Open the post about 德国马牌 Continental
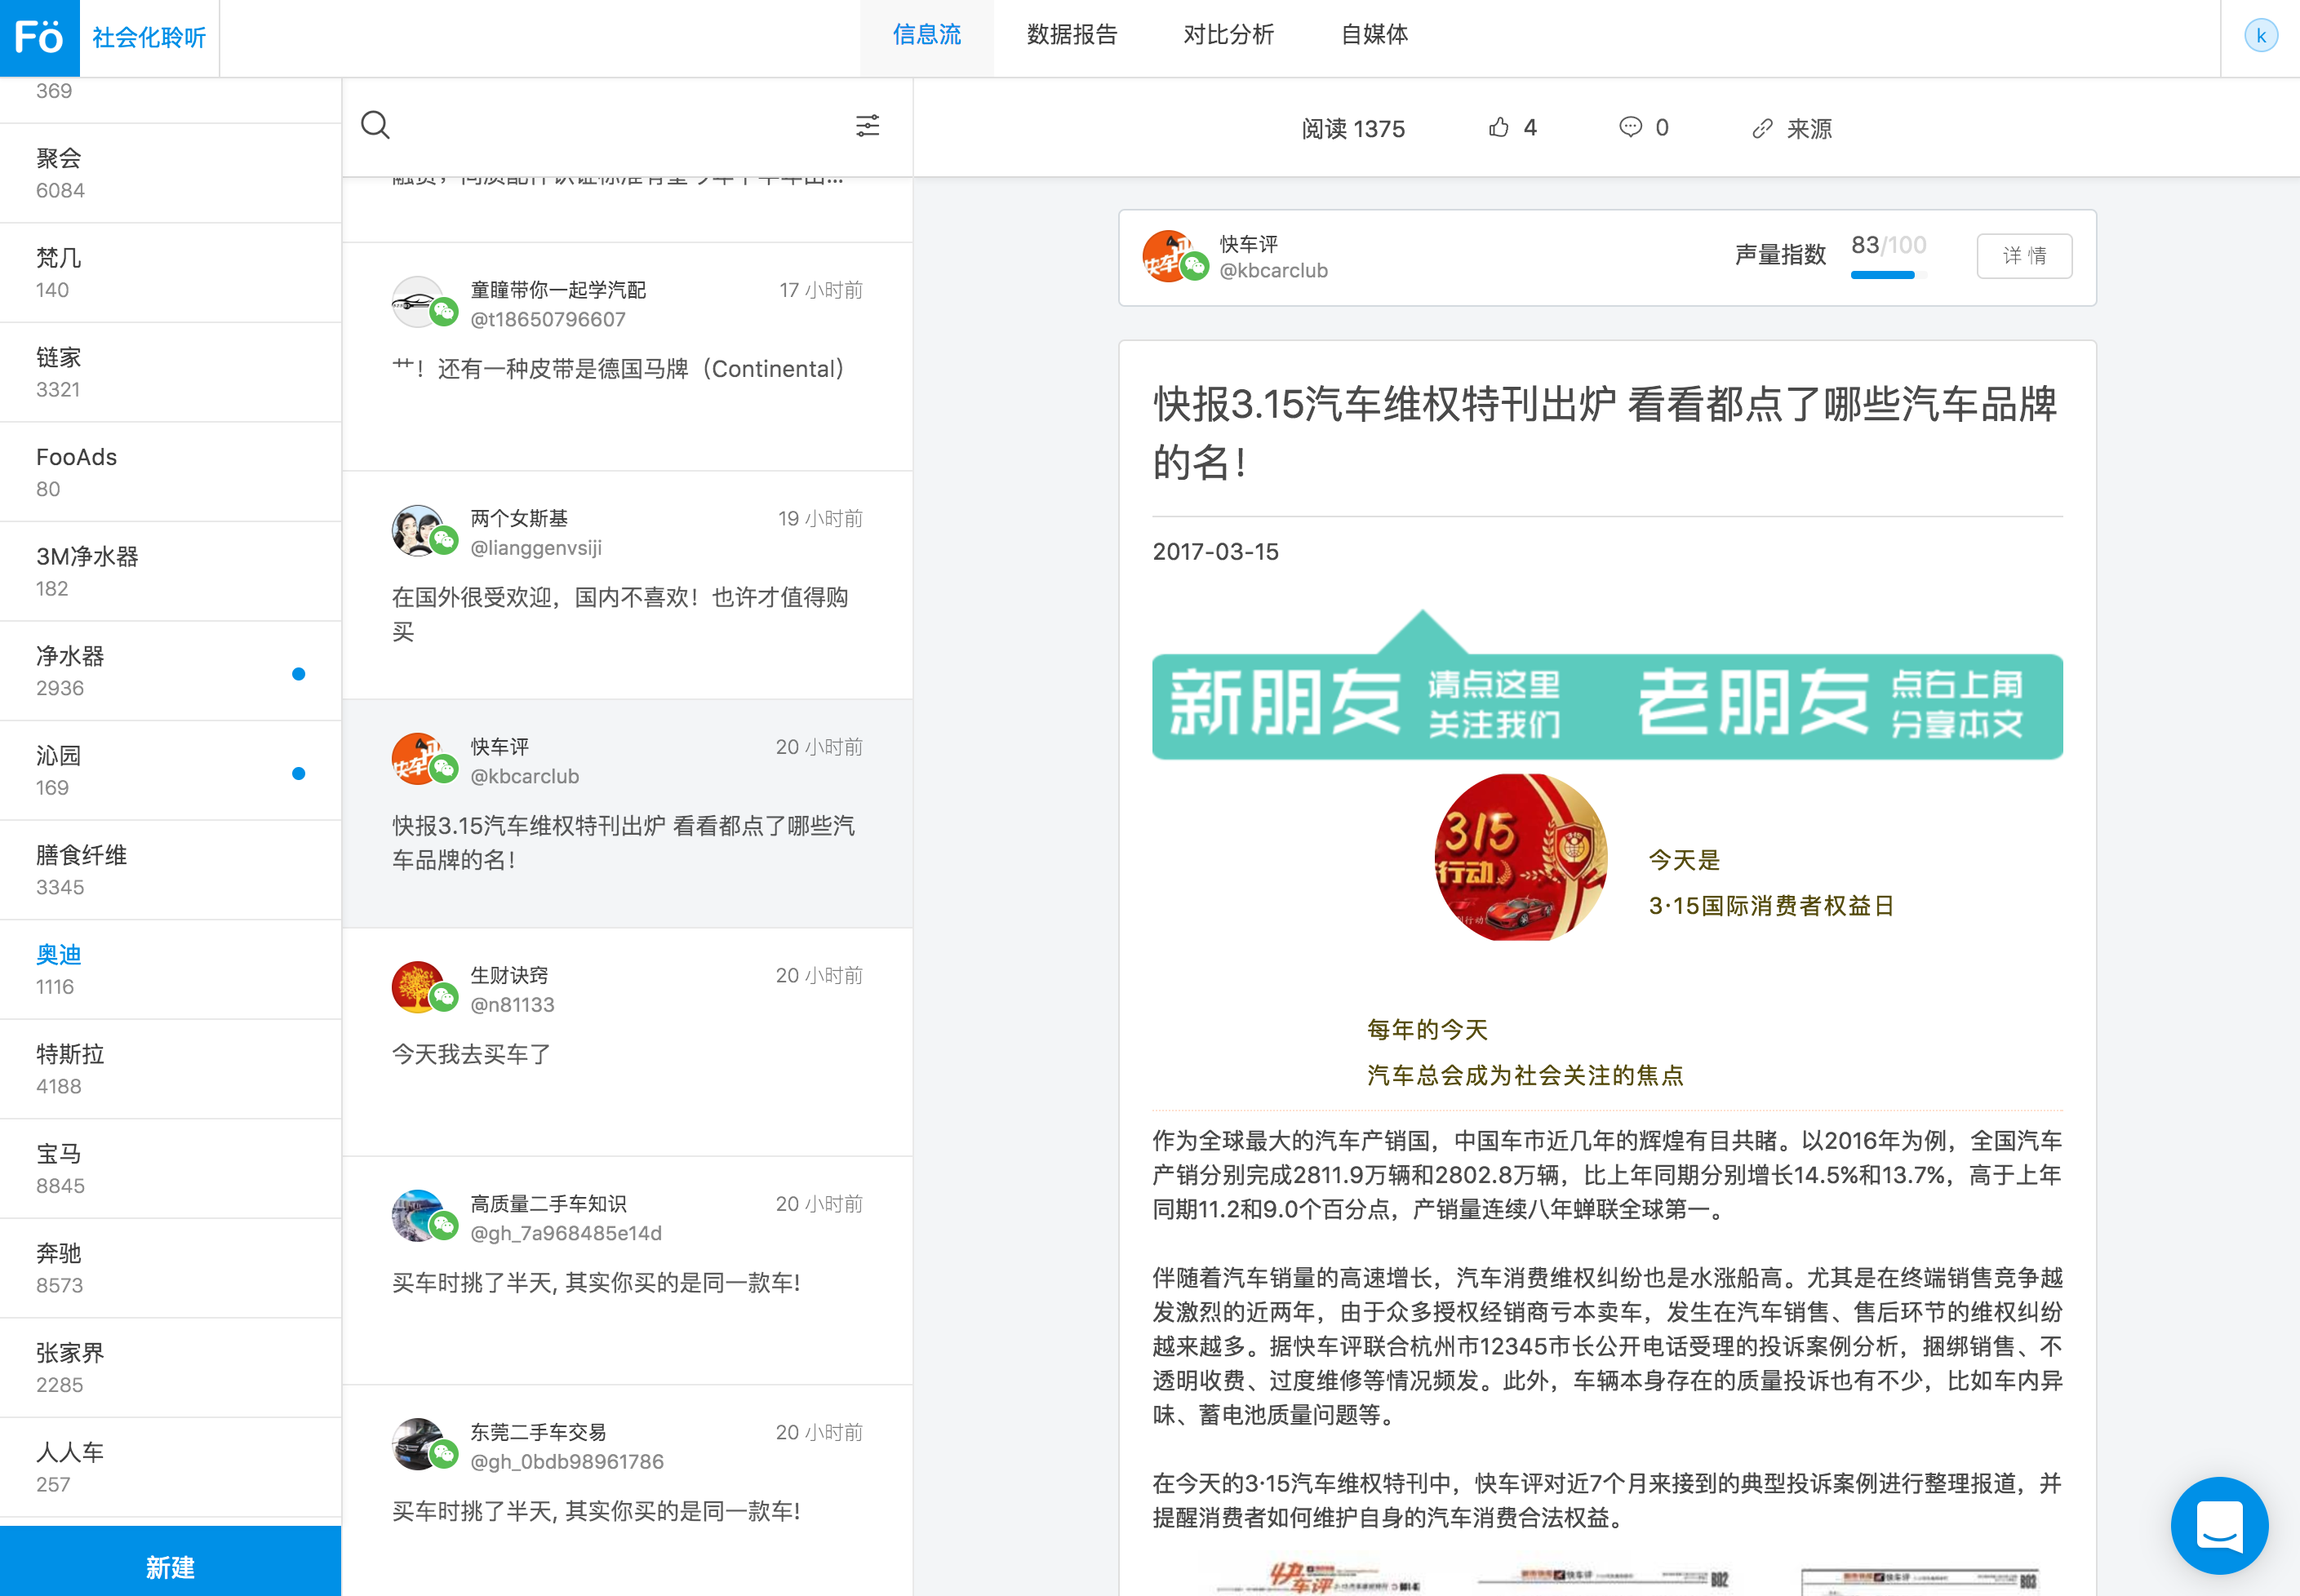Image resolution: width=2300 pixels, height=1596 pixels. click(627, 356)
